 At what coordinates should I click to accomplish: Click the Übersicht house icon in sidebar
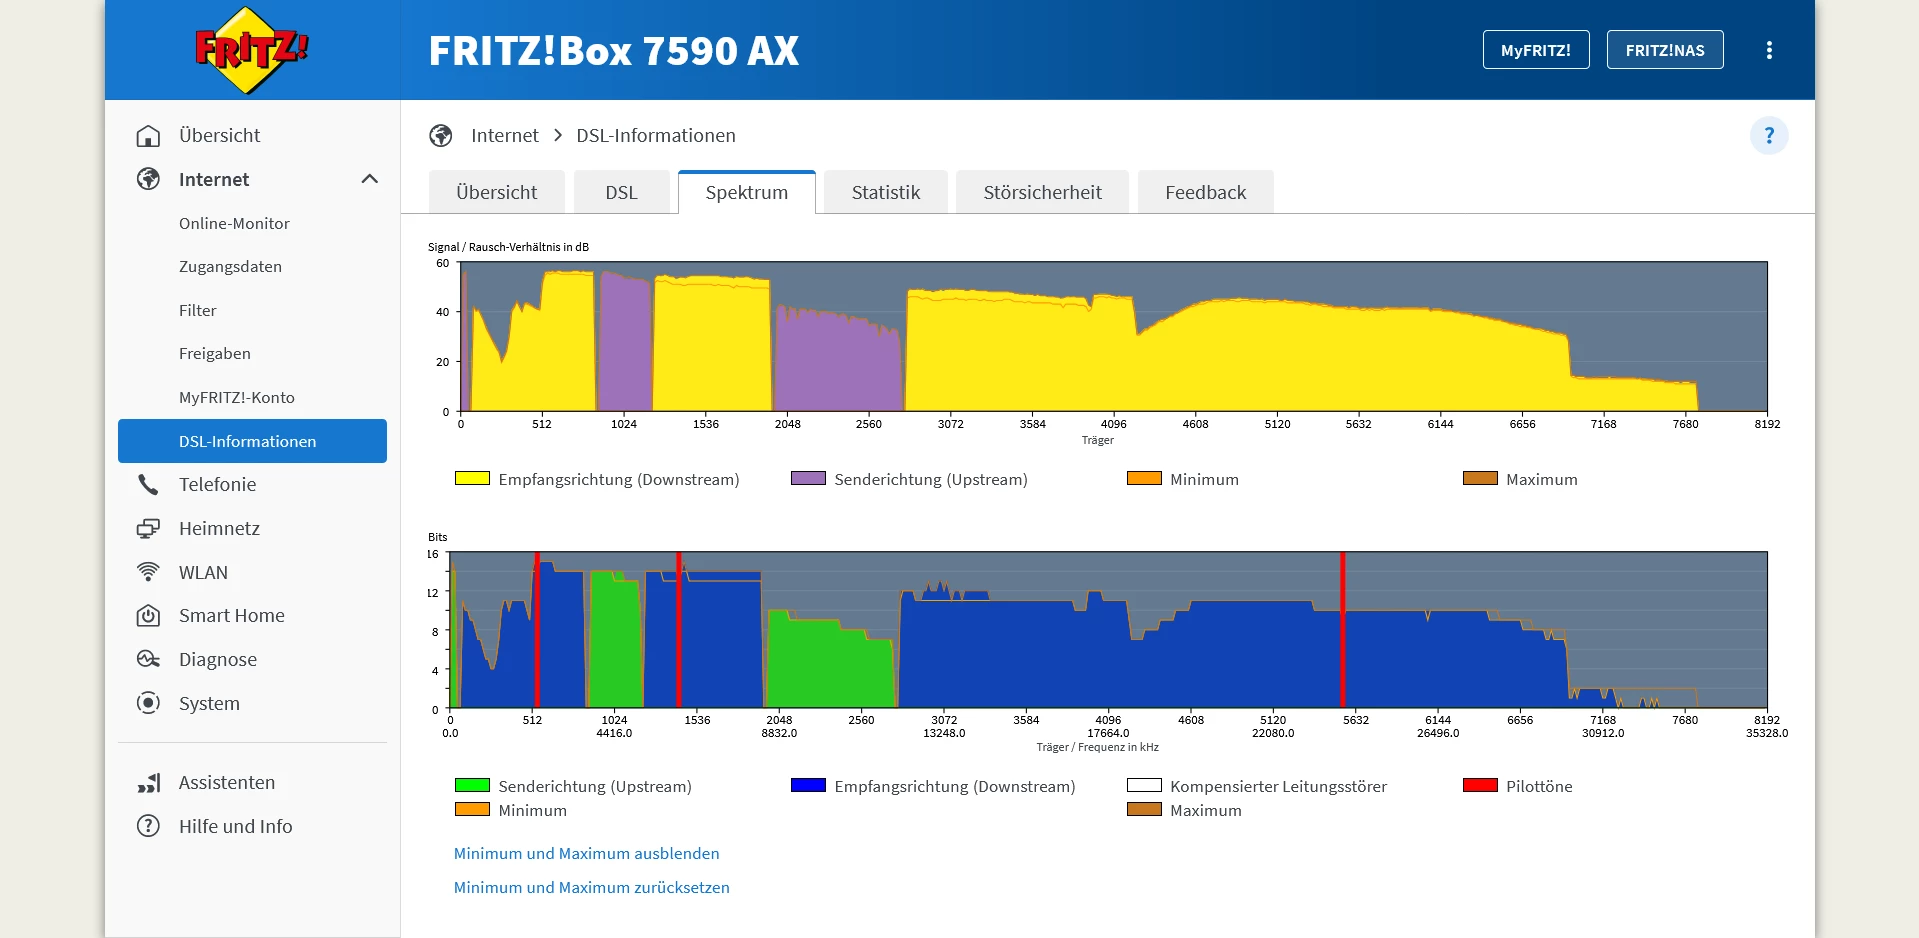(x=148, y=136)
